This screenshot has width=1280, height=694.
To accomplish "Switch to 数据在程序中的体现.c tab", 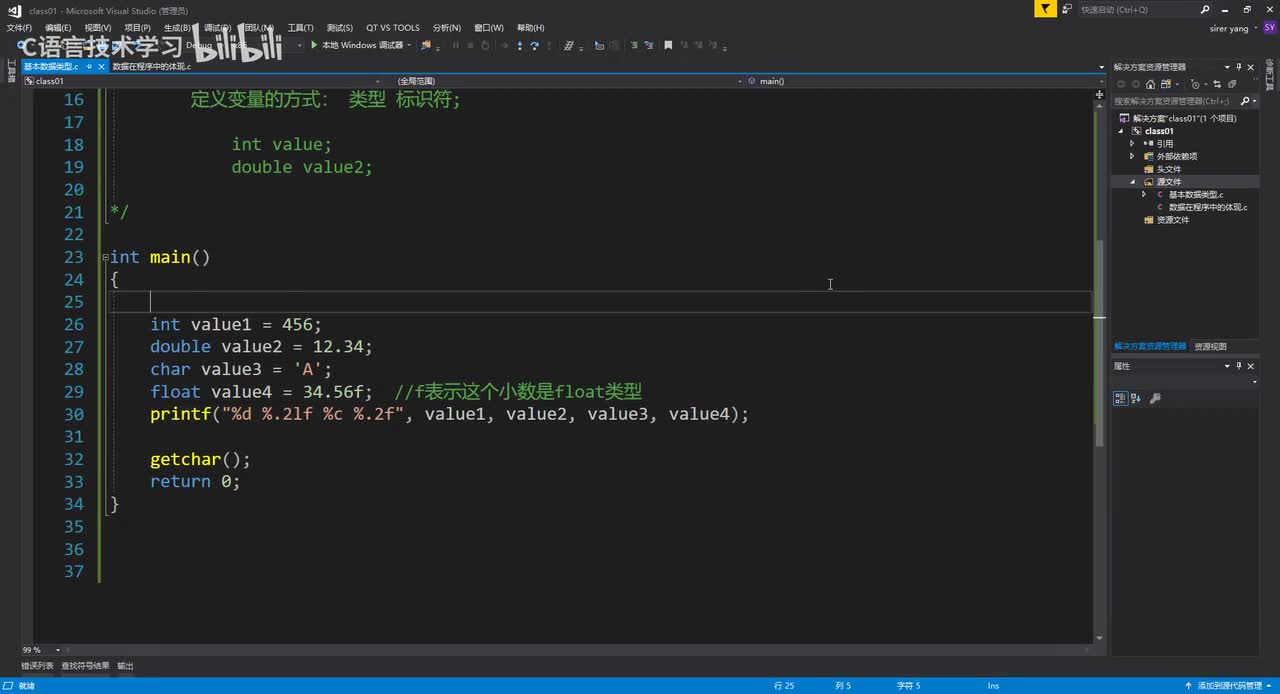I will [x=151, y=67].
